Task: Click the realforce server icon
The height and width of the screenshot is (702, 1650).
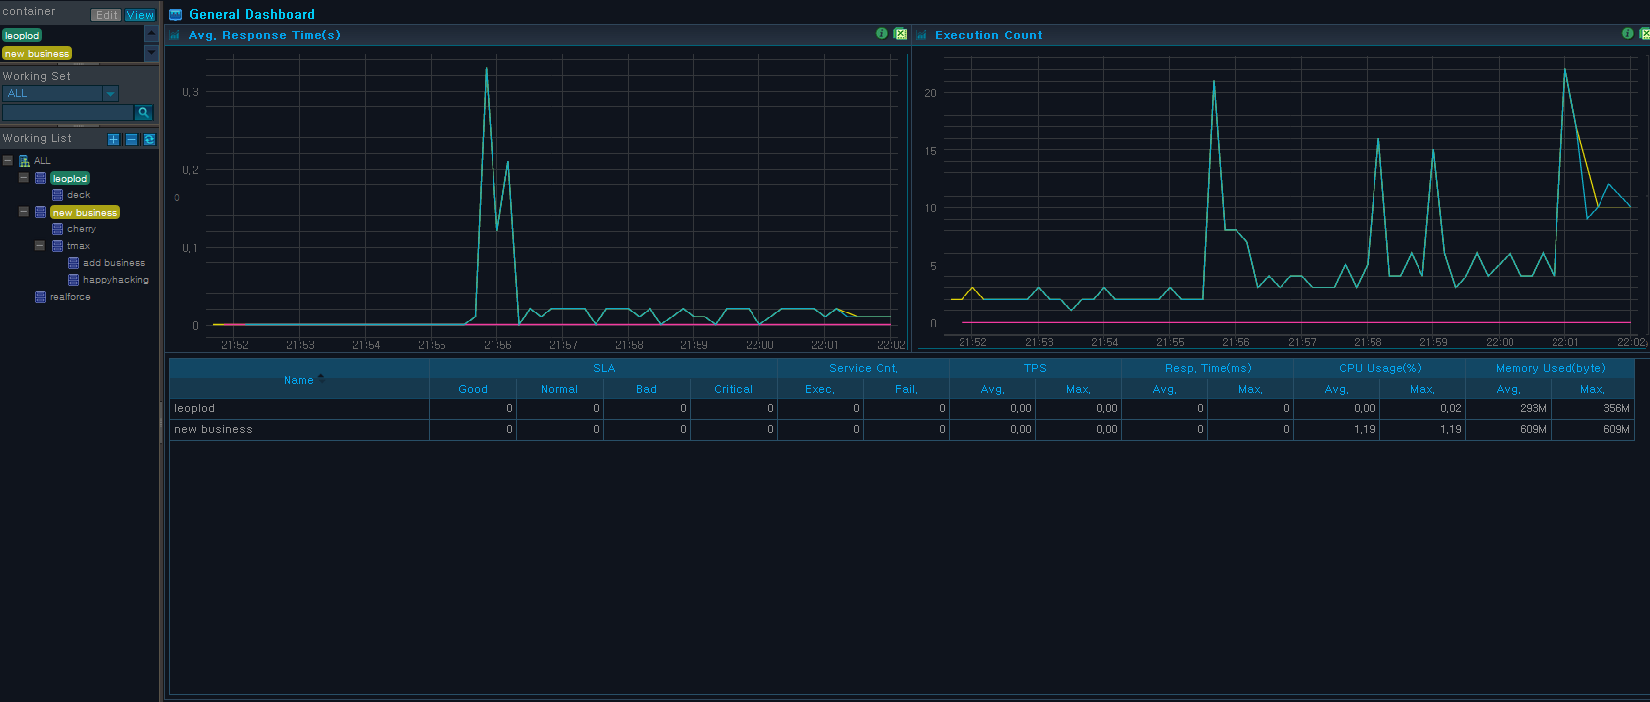Action: (x=40, y=297)
